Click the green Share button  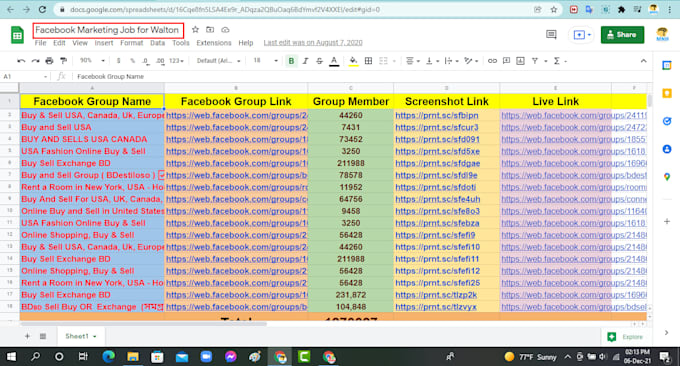pyautogui.click(x=622, y=35)
